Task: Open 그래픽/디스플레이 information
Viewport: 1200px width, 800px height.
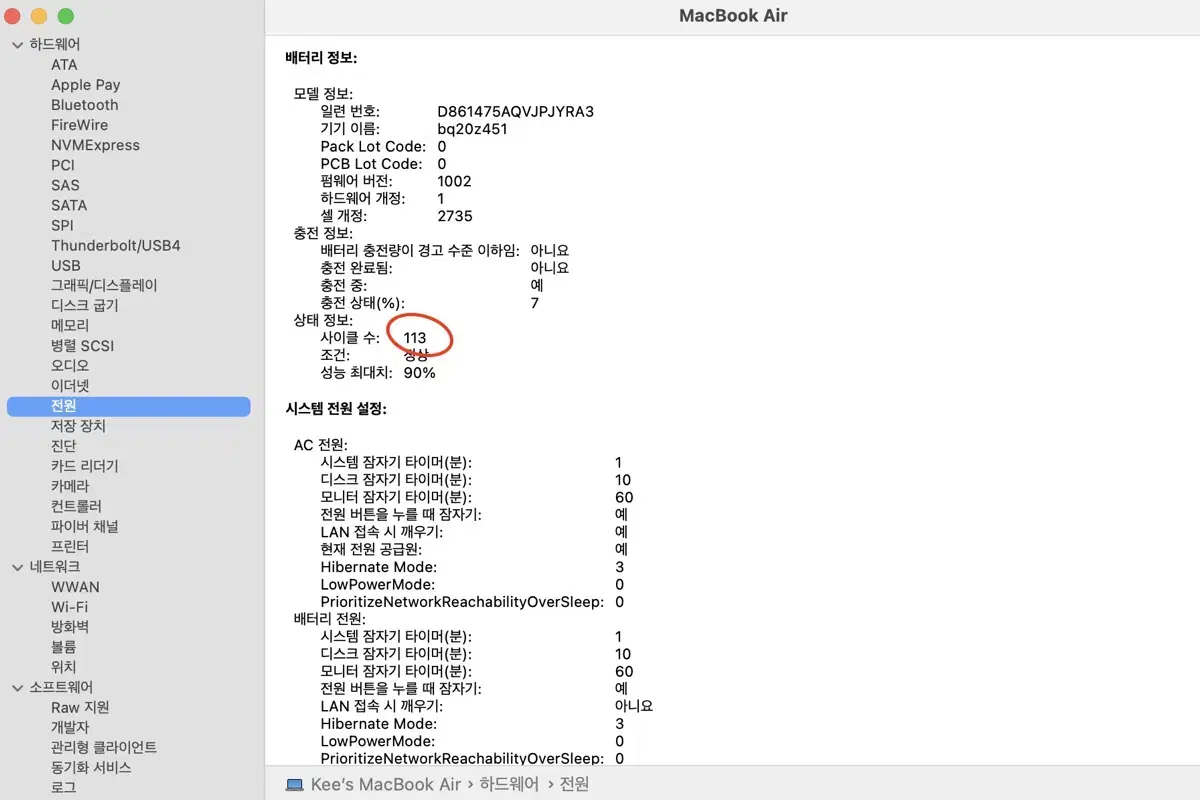Action: pyautogui.click(x=104, y=285)
